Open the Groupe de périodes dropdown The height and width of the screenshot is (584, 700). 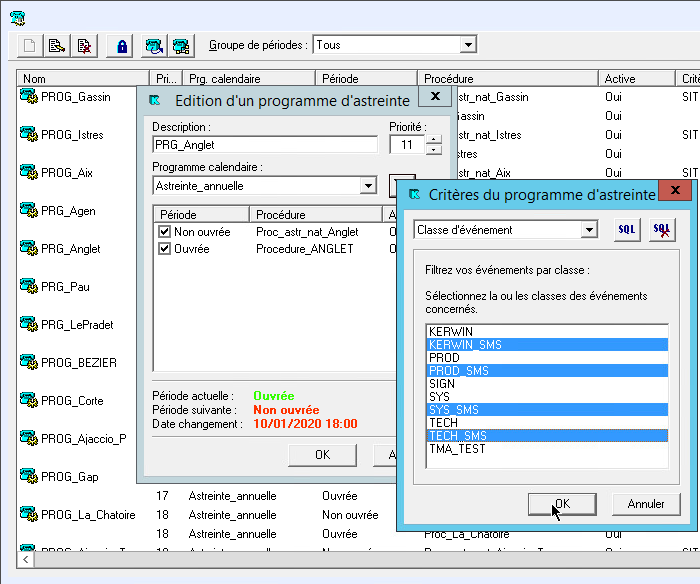click(x=468, y=45)
